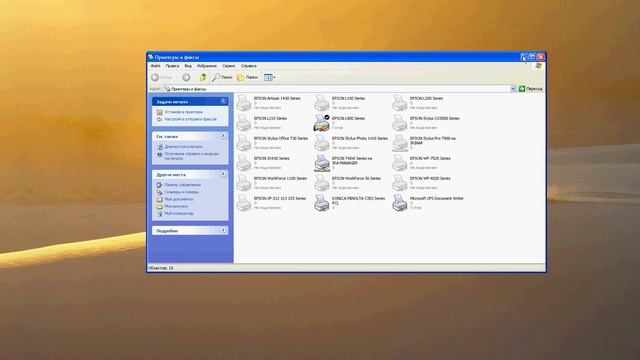Click the Установка принтера link
The width and height of the screenshot is (640, 360).
coord(184,112)
